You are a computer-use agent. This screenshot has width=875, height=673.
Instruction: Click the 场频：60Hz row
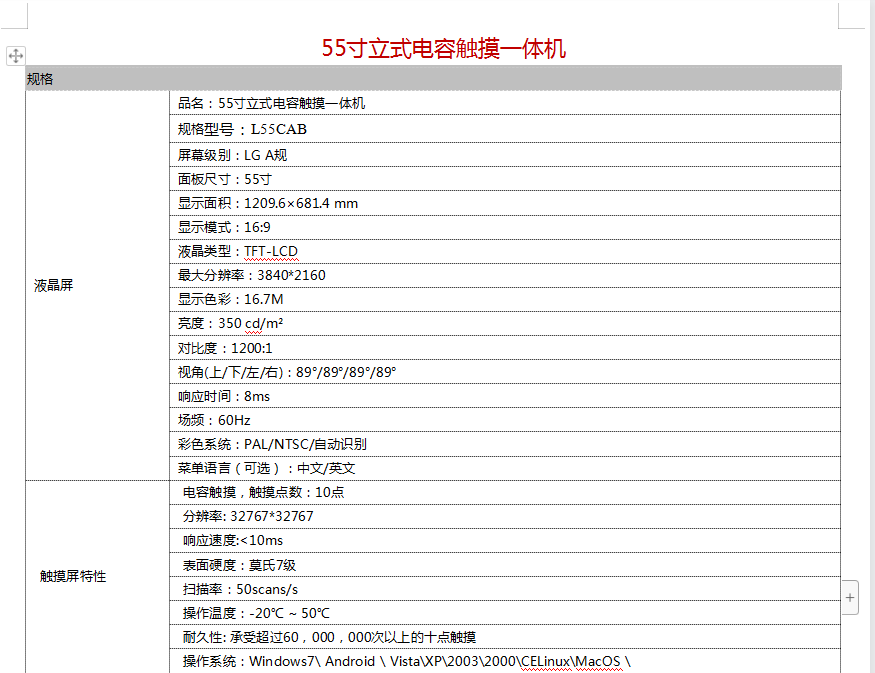pos(505,420)
